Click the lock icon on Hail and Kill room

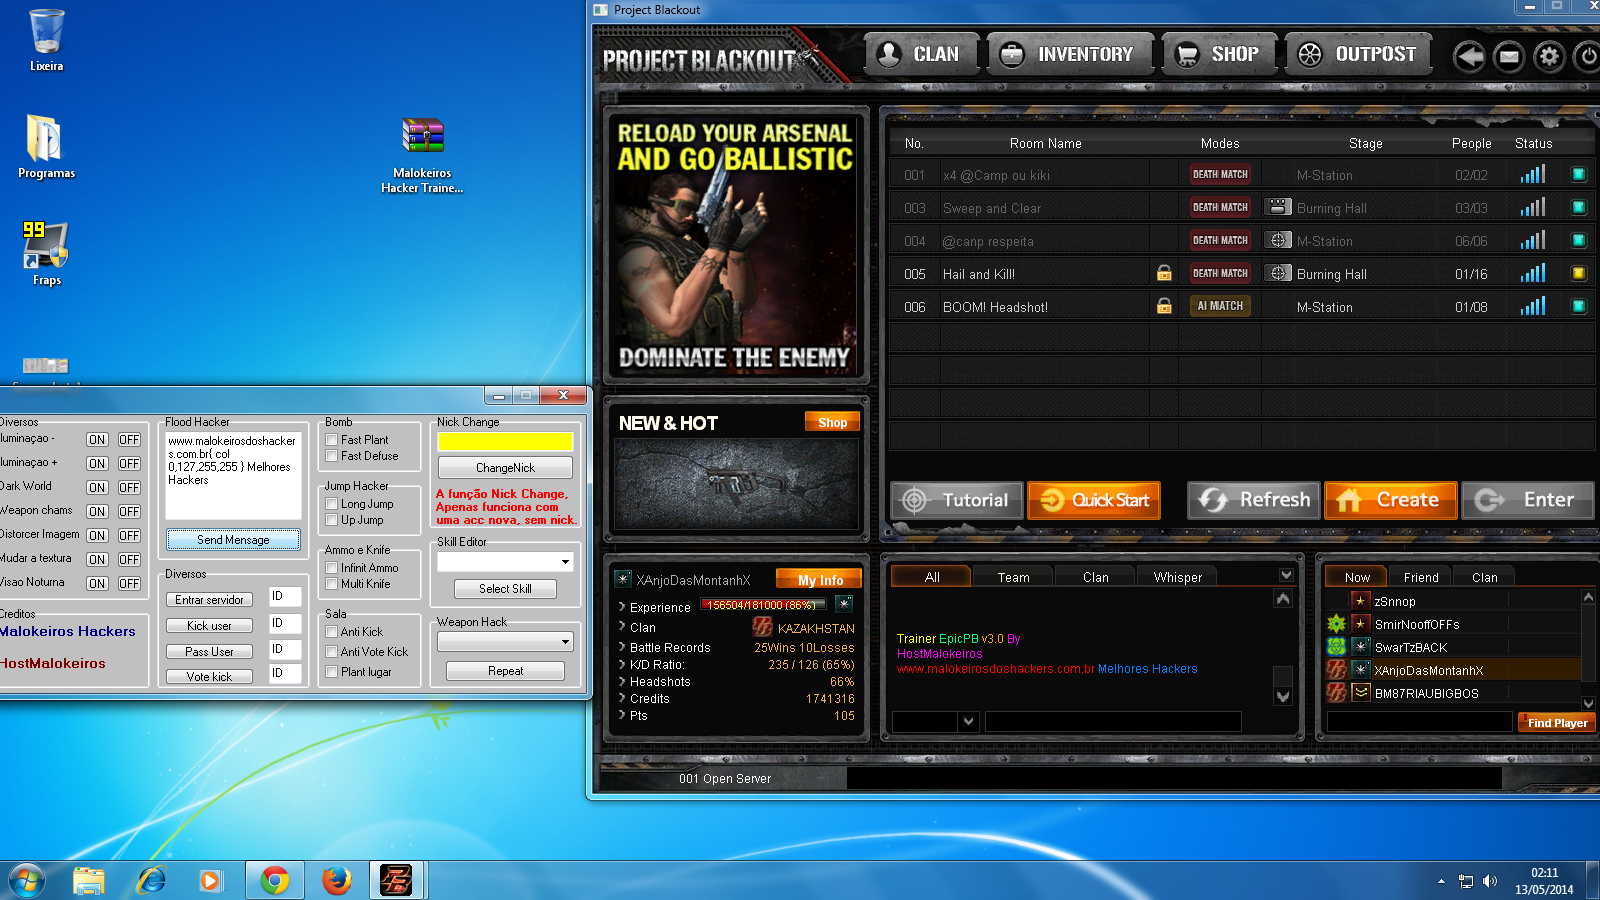[x=1164, y=273]
